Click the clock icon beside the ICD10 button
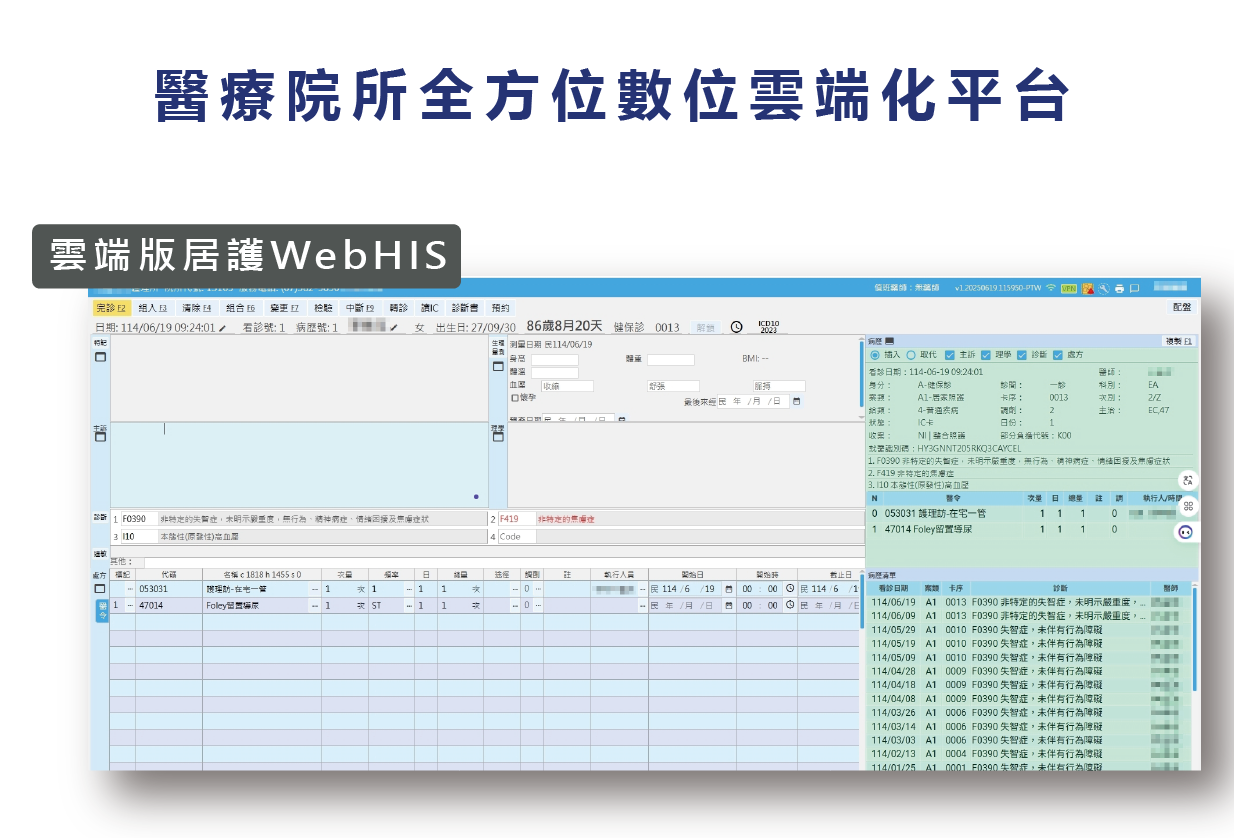 [x=737, y=328]
